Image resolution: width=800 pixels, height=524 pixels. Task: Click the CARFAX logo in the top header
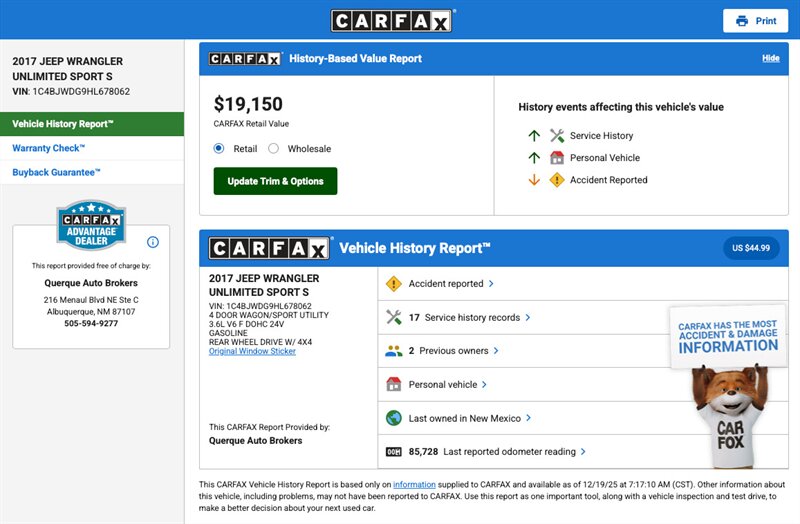(392, 21)
